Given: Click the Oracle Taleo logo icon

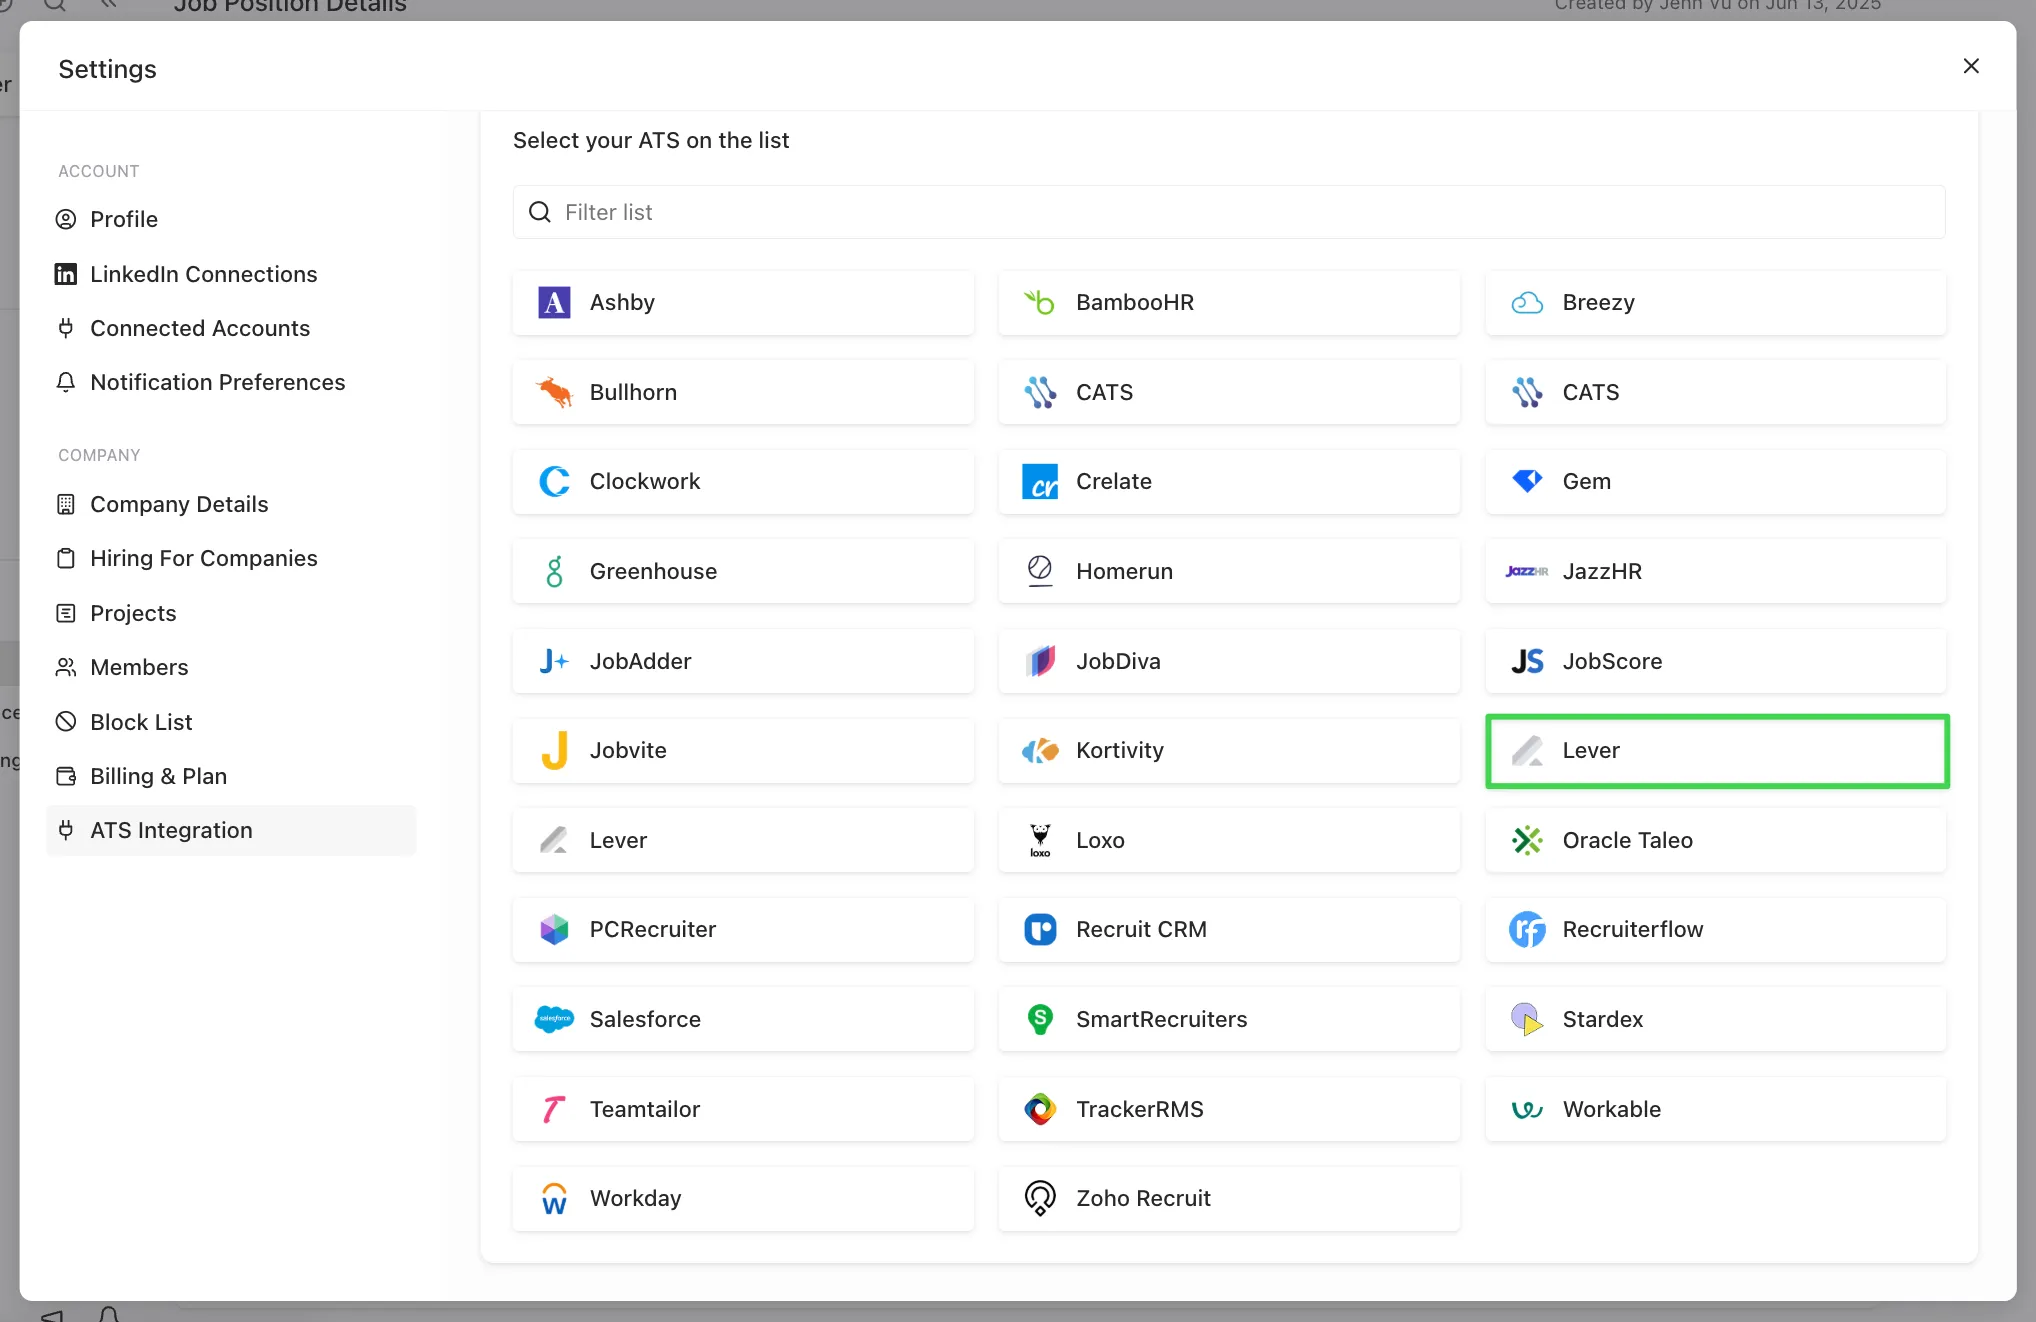Looking at the screenshot, I should pyautogui.click(x=1527, y=840).
